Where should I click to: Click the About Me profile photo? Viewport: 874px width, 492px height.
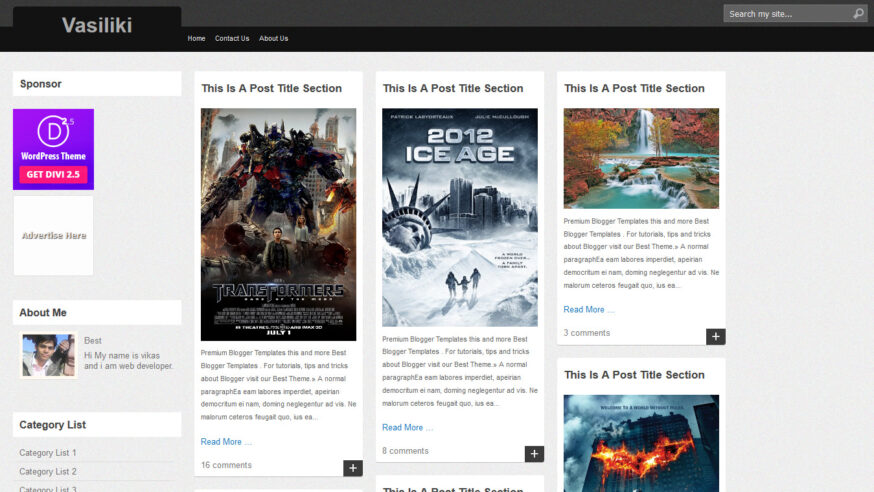point(48,355)
